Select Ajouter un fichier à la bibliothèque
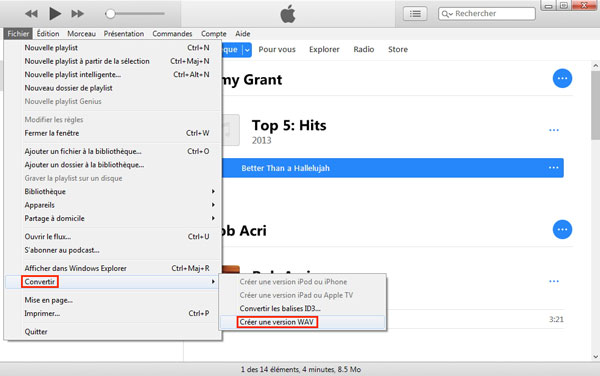Image resolution: width=600 pixels, height=376 pixels. [x=113, y=151]
